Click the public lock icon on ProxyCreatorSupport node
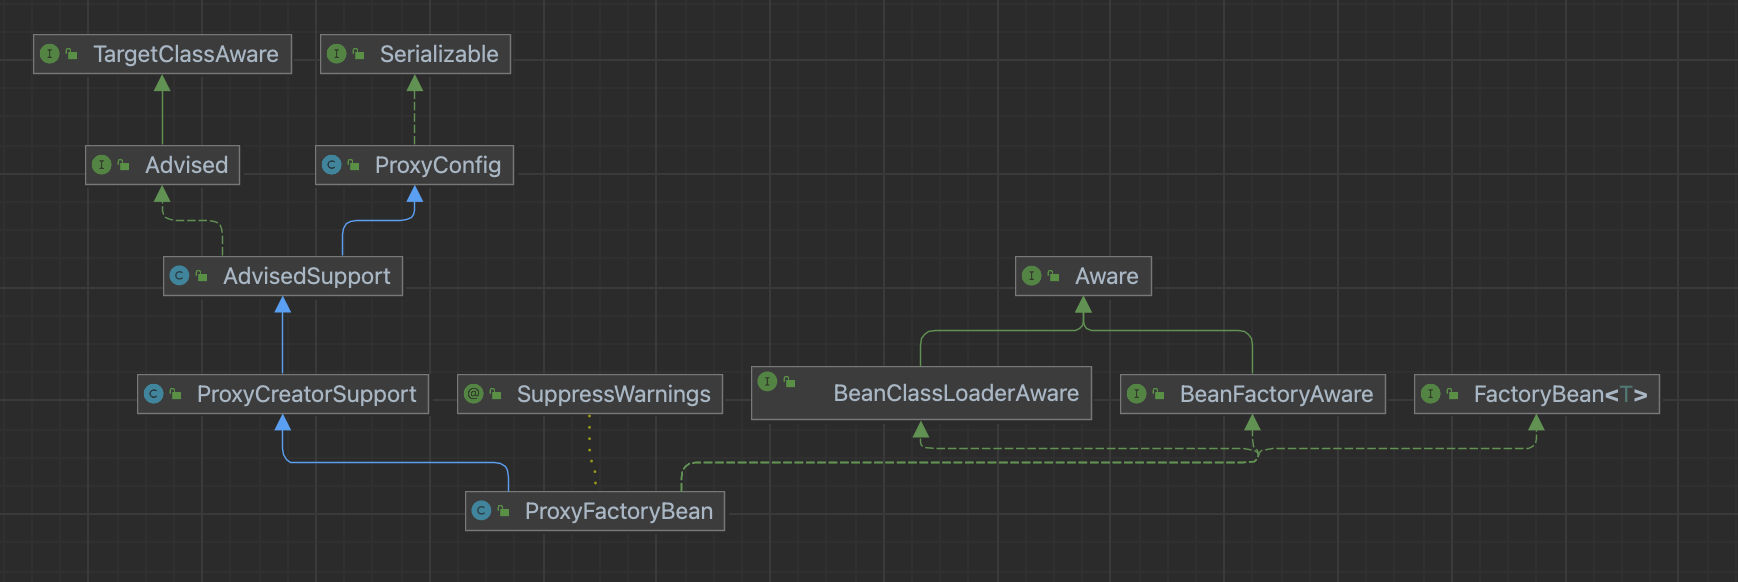Viewport: 1738px width, 582px height. [176, 394]
